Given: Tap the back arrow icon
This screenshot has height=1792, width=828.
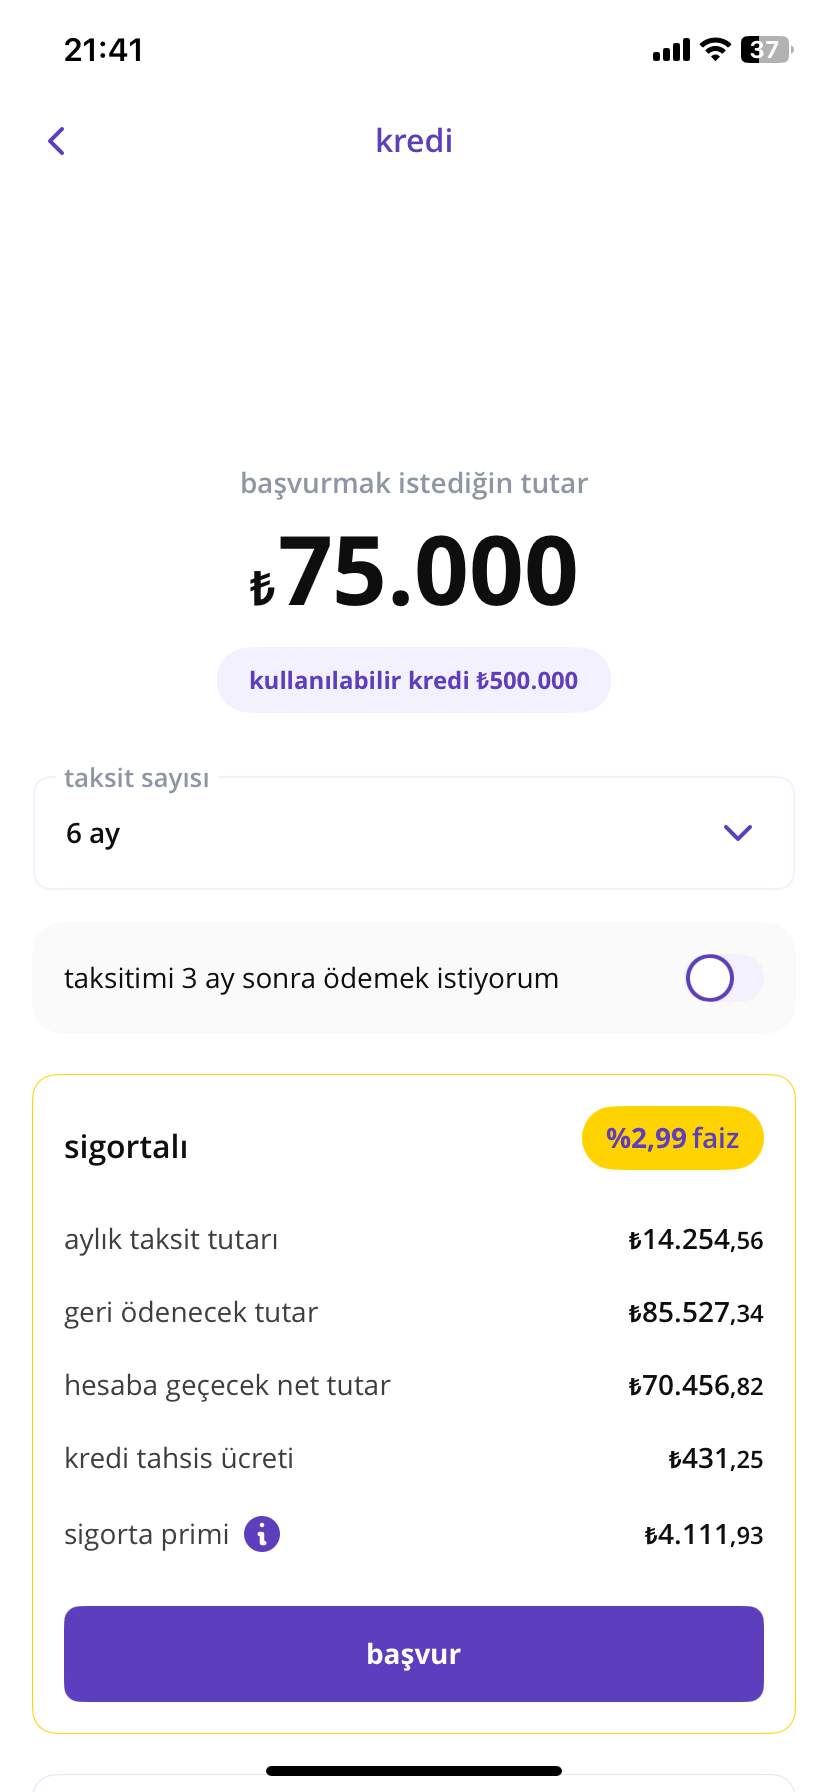Looking at the screenshot, I should click(x=57, y=141).
